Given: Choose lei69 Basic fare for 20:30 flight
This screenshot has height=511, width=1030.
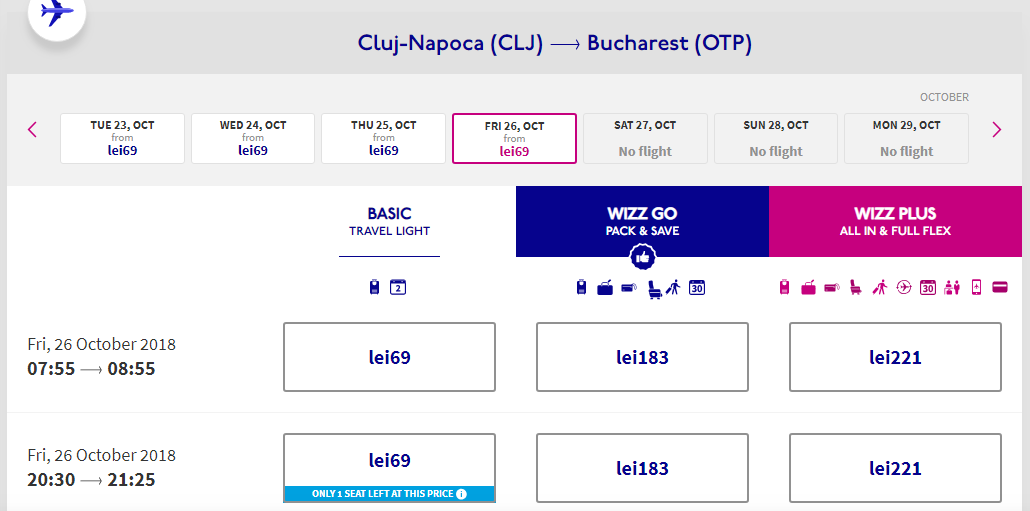Looking at the screenshot, I should point(390,460).
